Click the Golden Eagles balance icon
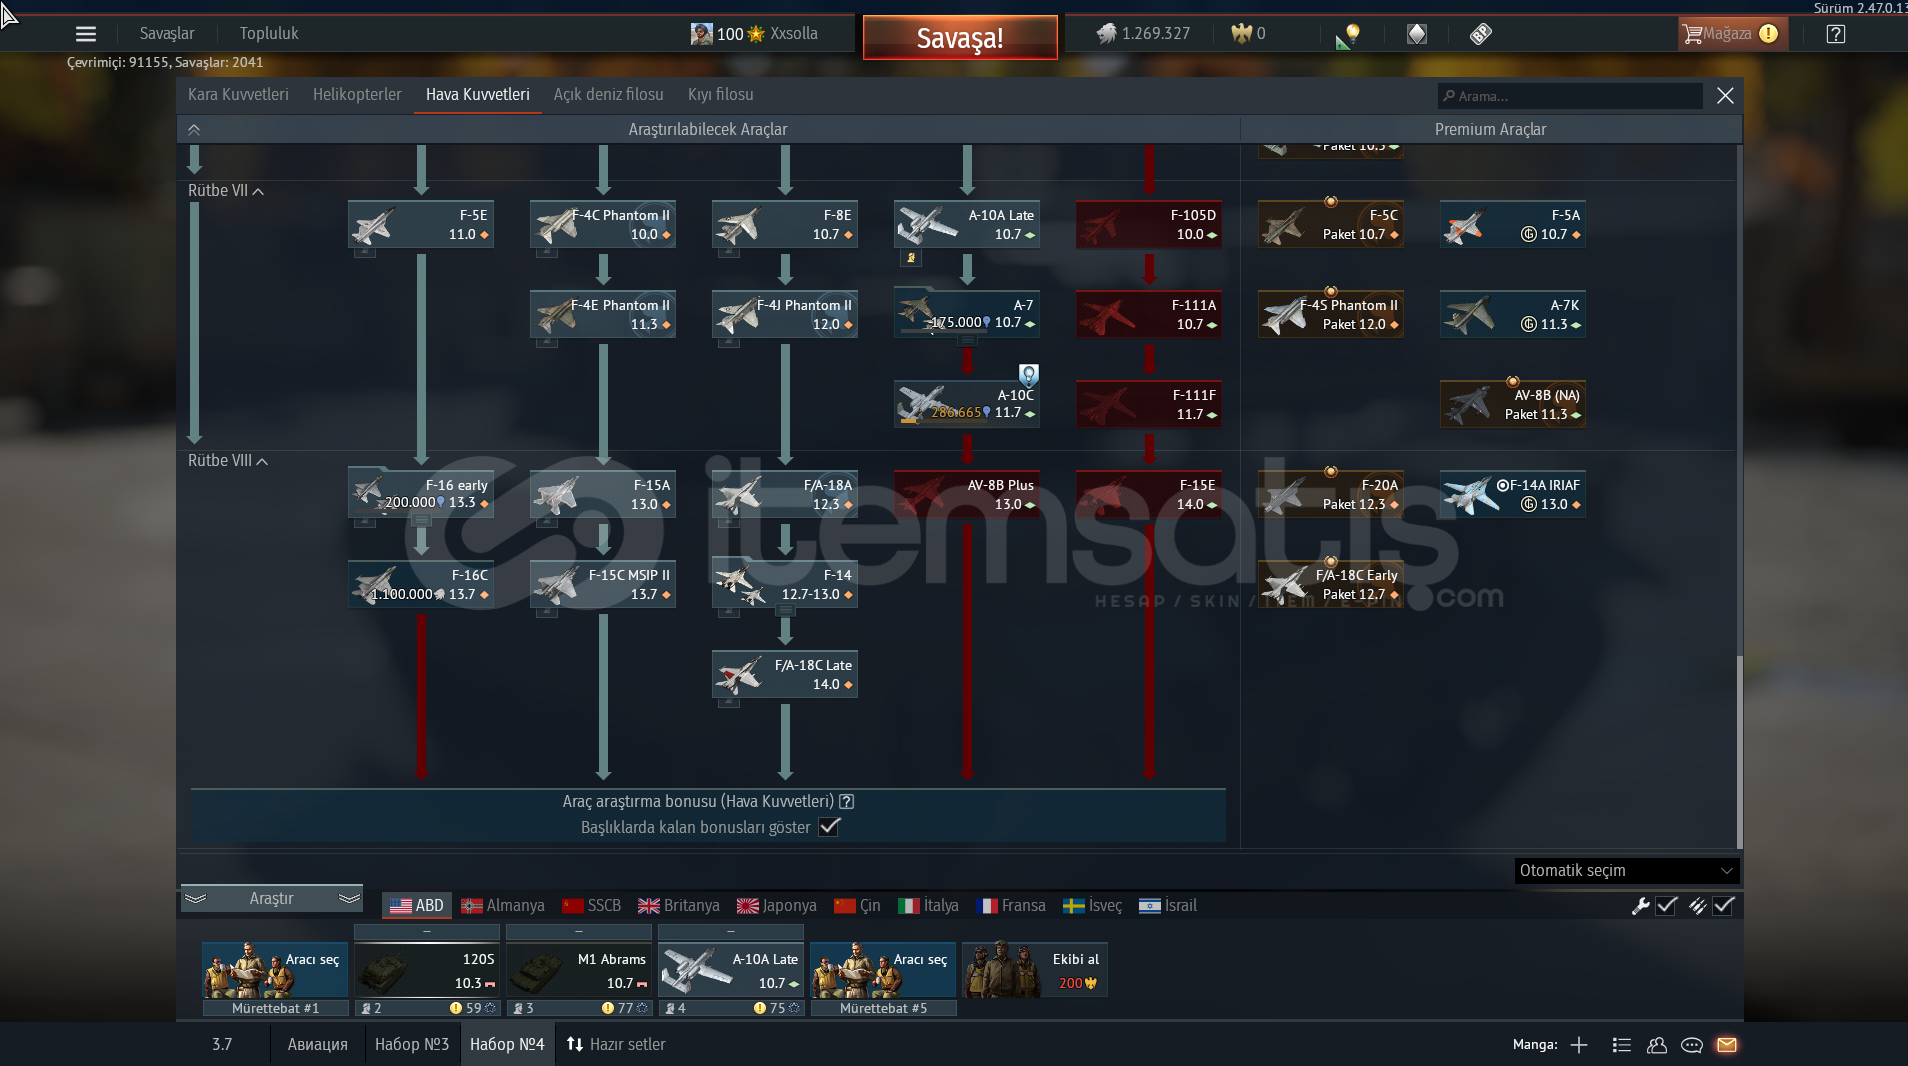 coord(1241,34)
